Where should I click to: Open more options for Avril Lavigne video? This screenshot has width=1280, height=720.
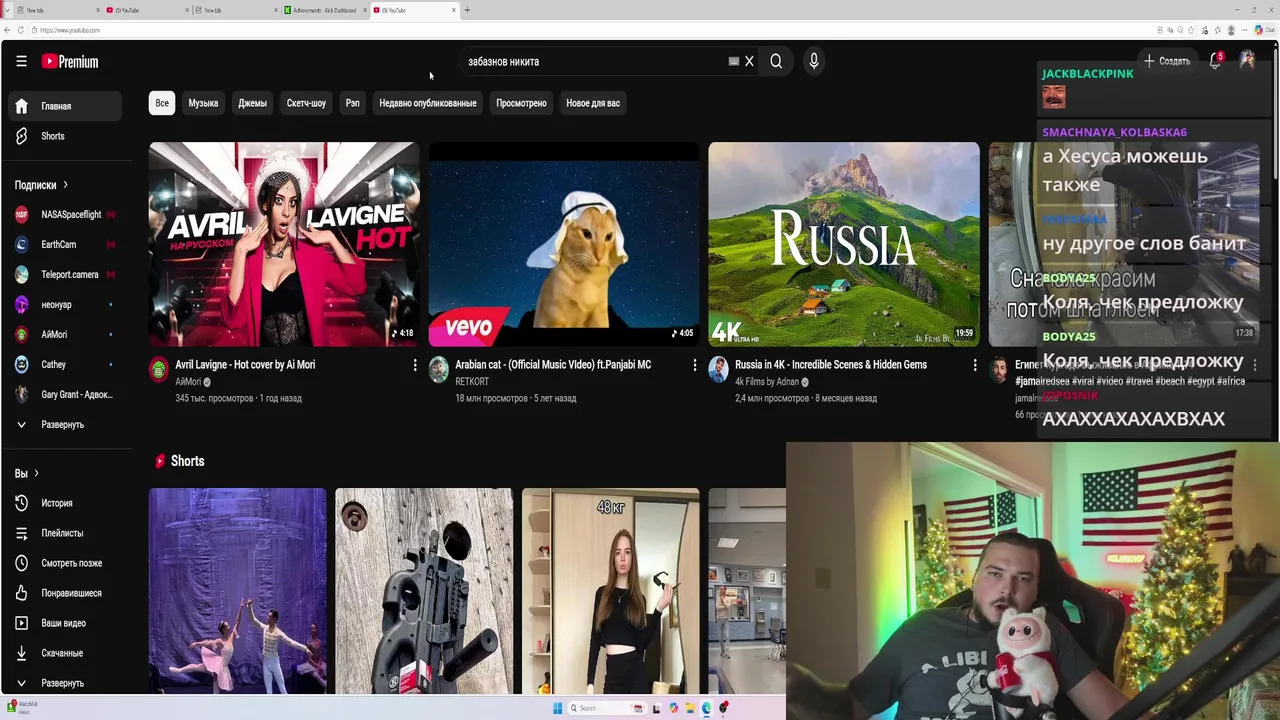click(415, 366)
